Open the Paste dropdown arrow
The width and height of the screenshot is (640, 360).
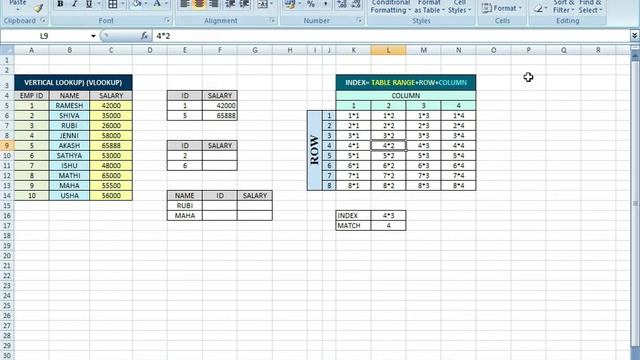point(18,9)
